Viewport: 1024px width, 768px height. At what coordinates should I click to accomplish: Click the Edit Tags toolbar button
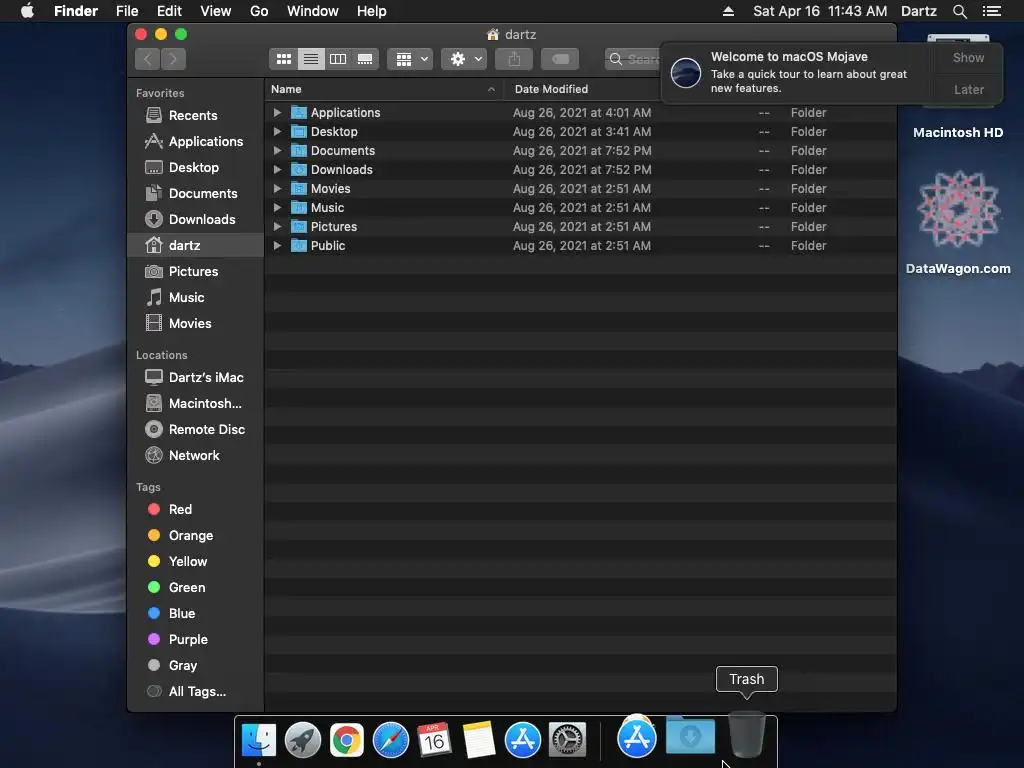click(x=560, y=59)
